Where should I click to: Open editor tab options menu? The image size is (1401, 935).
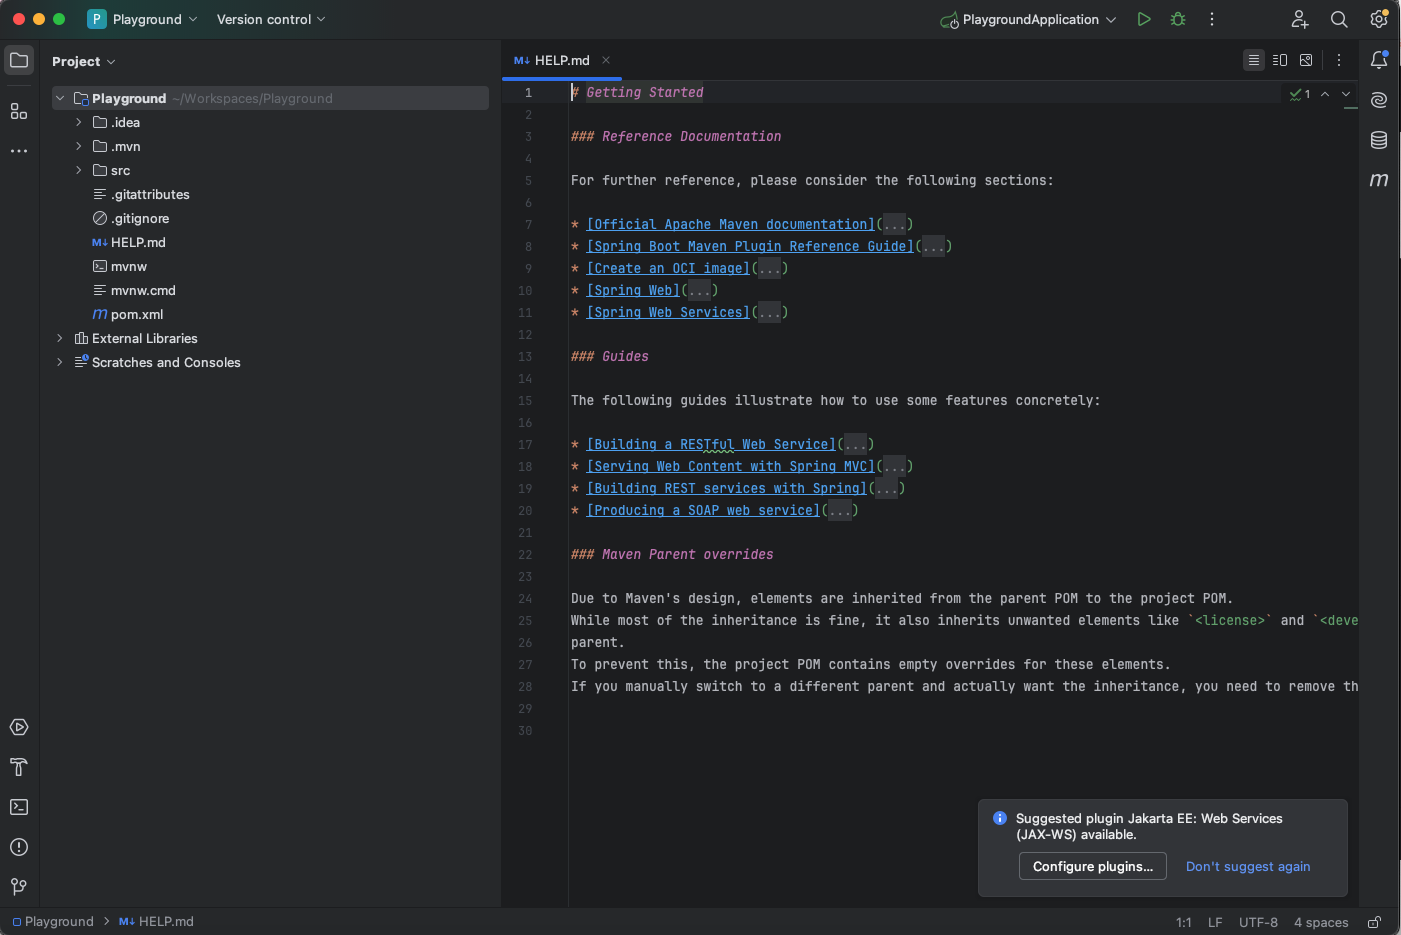1339,60
